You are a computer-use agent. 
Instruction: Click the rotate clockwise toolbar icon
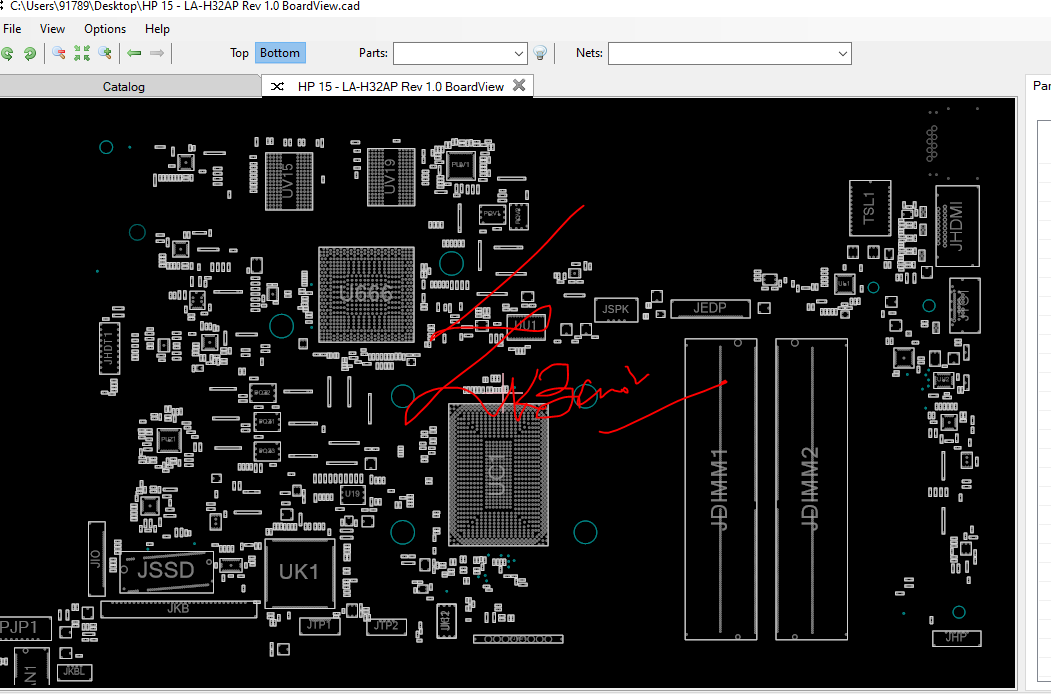pos(29,54)
